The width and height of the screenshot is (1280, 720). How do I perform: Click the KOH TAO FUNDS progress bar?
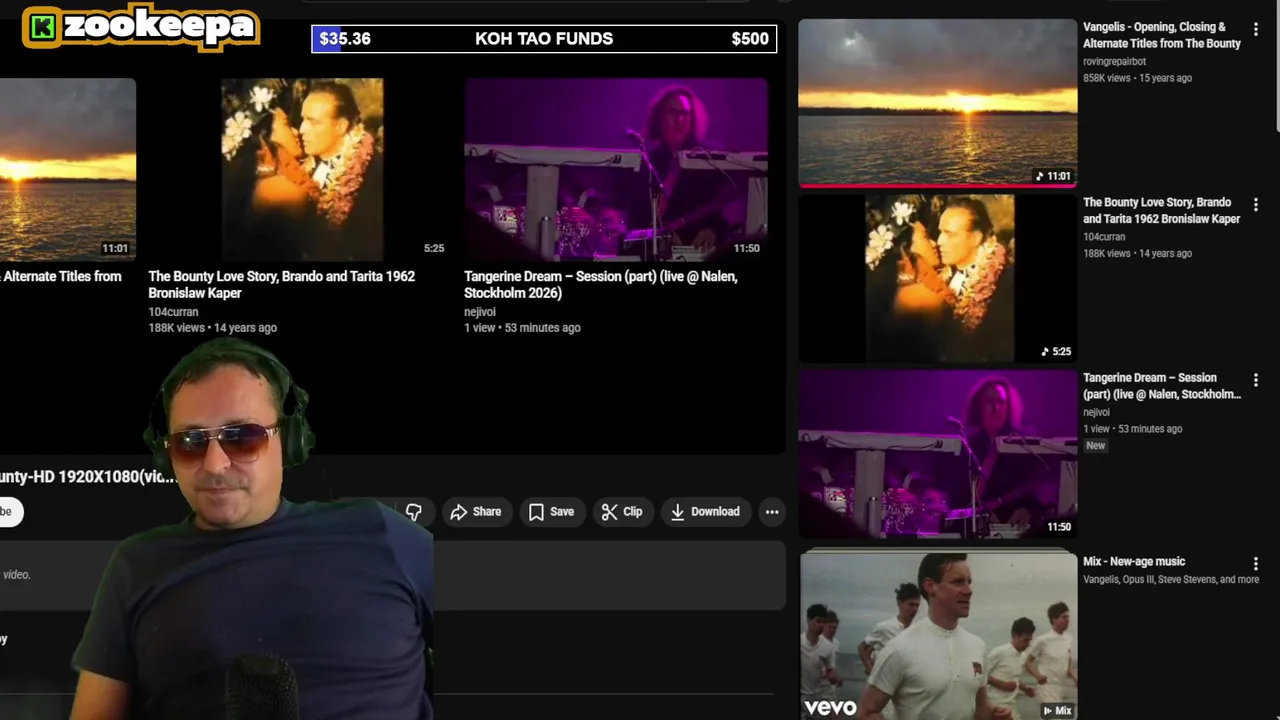pos(544,39)
